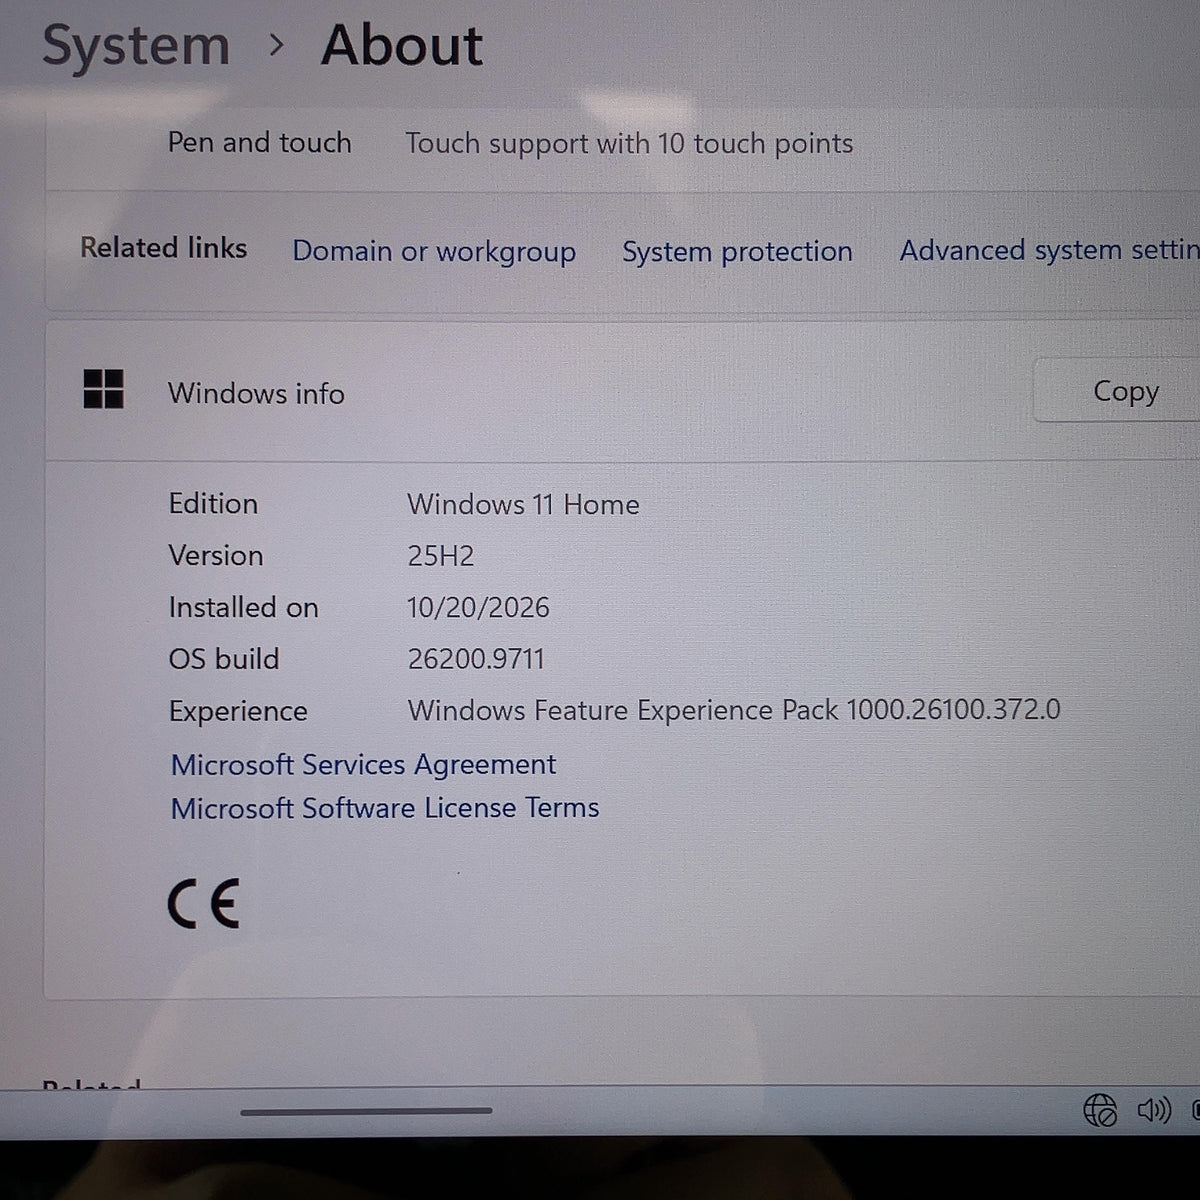Select the installed date 10/20/2026
The width and height of the screenshot is (1200, 1200).
coord(478,607)
